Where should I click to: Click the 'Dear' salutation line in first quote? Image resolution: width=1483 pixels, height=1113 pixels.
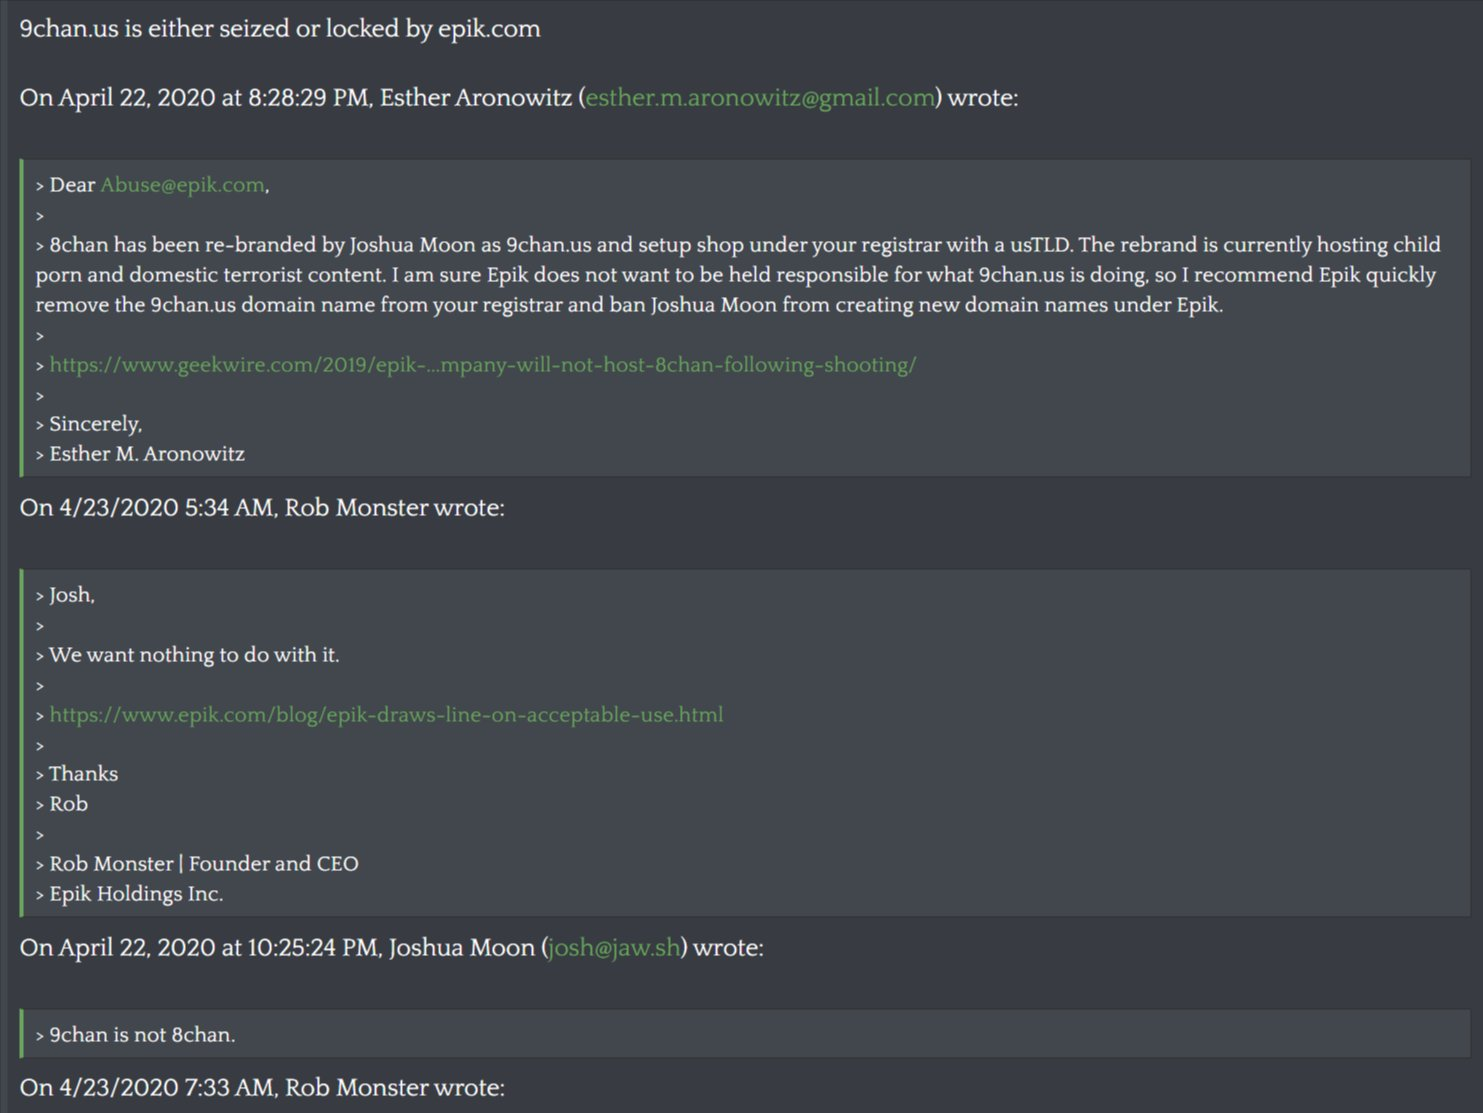153,185
